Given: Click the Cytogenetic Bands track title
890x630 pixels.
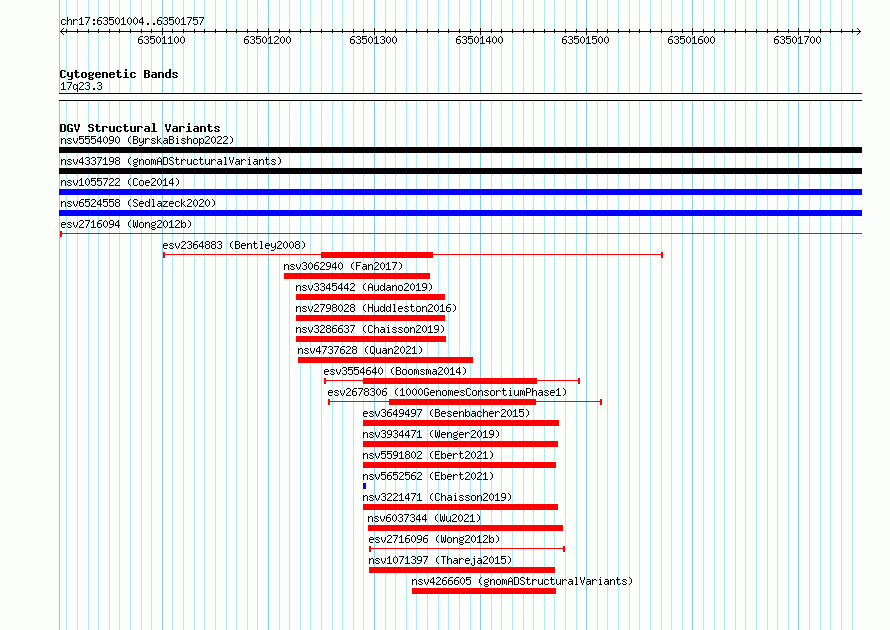Looking at the screenshot, I should coord(119,74).
